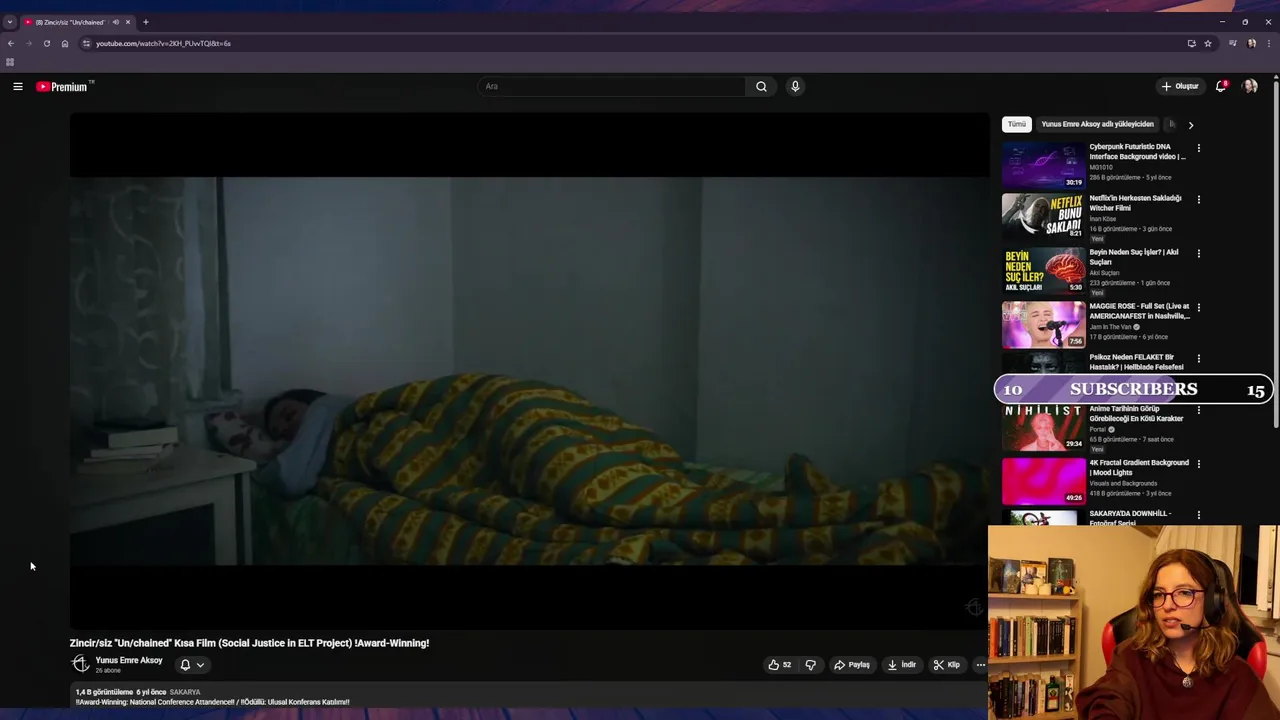Select the Tümü filter chip
This screenshot has width=1280, height=720.
pos(1016,124)
